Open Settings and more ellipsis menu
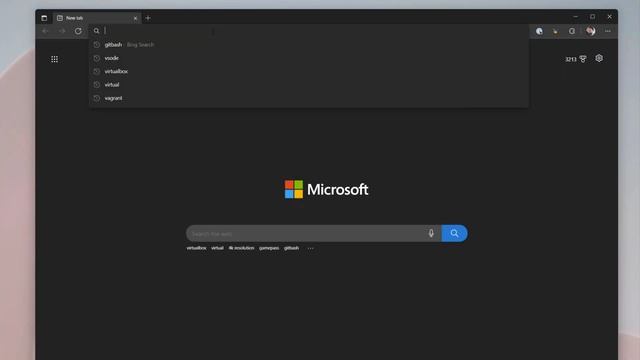This screenshot has height=360, width=640. (x=608, y=31)
